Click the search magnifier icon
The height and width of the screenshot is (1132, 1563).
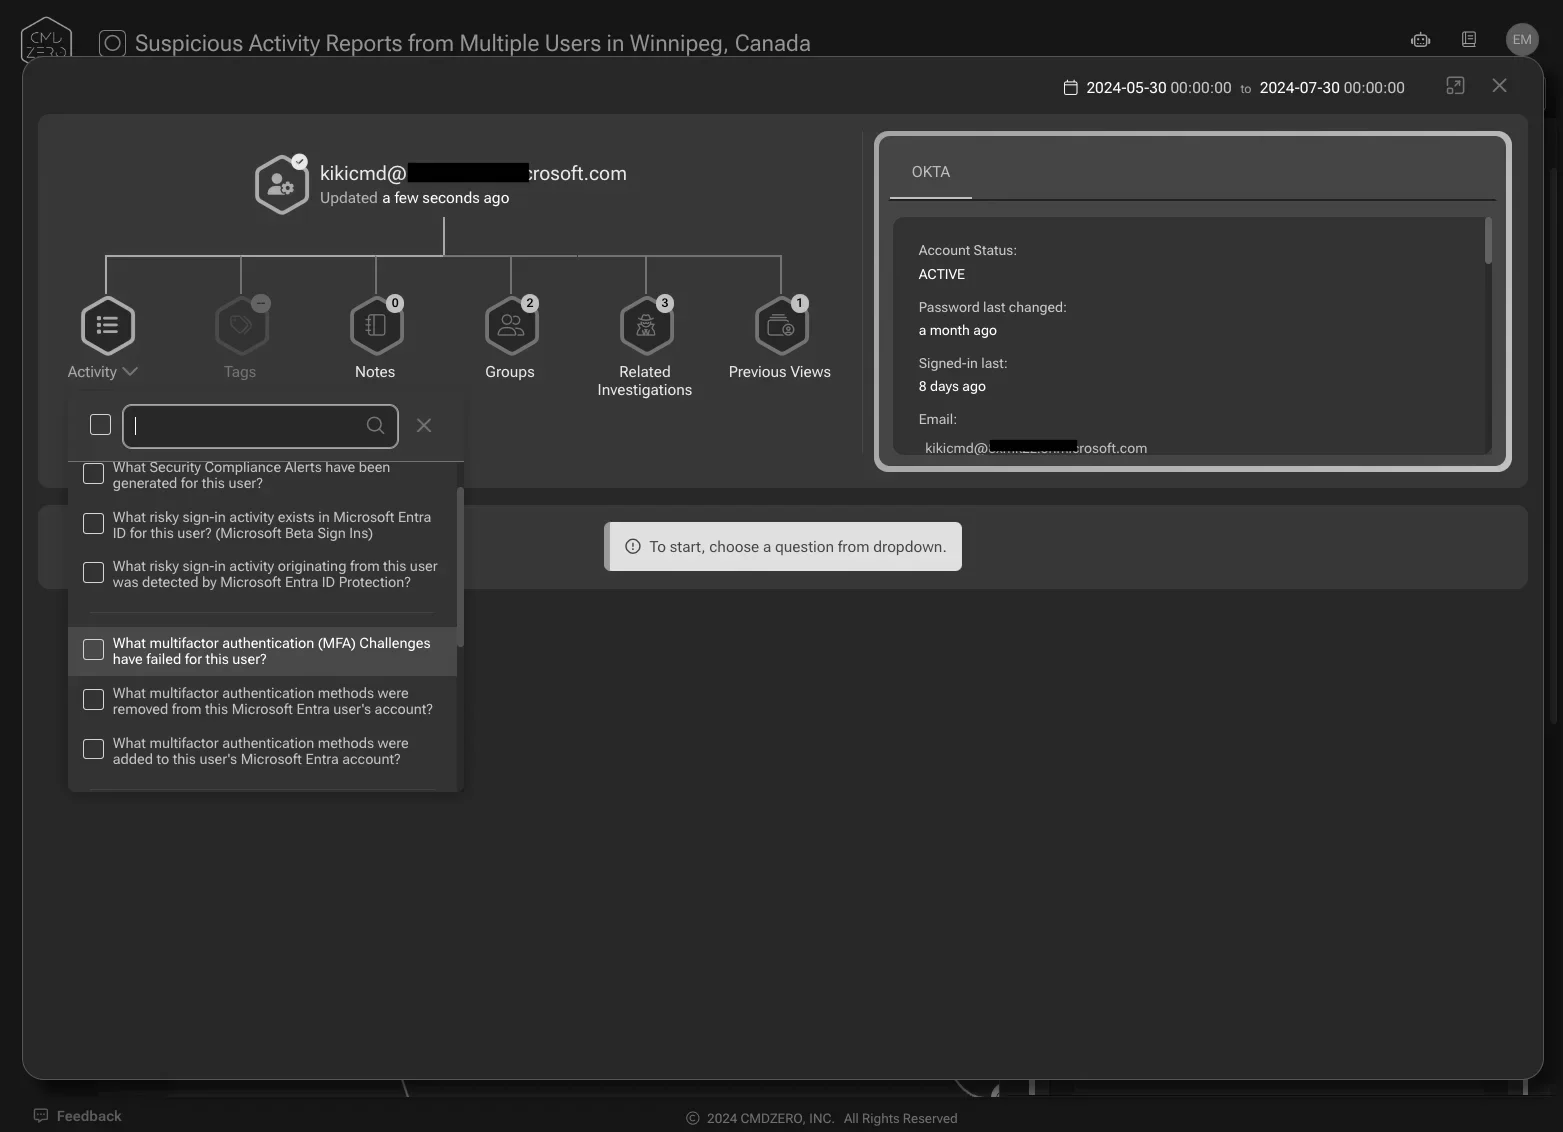(x=375, y=425)
